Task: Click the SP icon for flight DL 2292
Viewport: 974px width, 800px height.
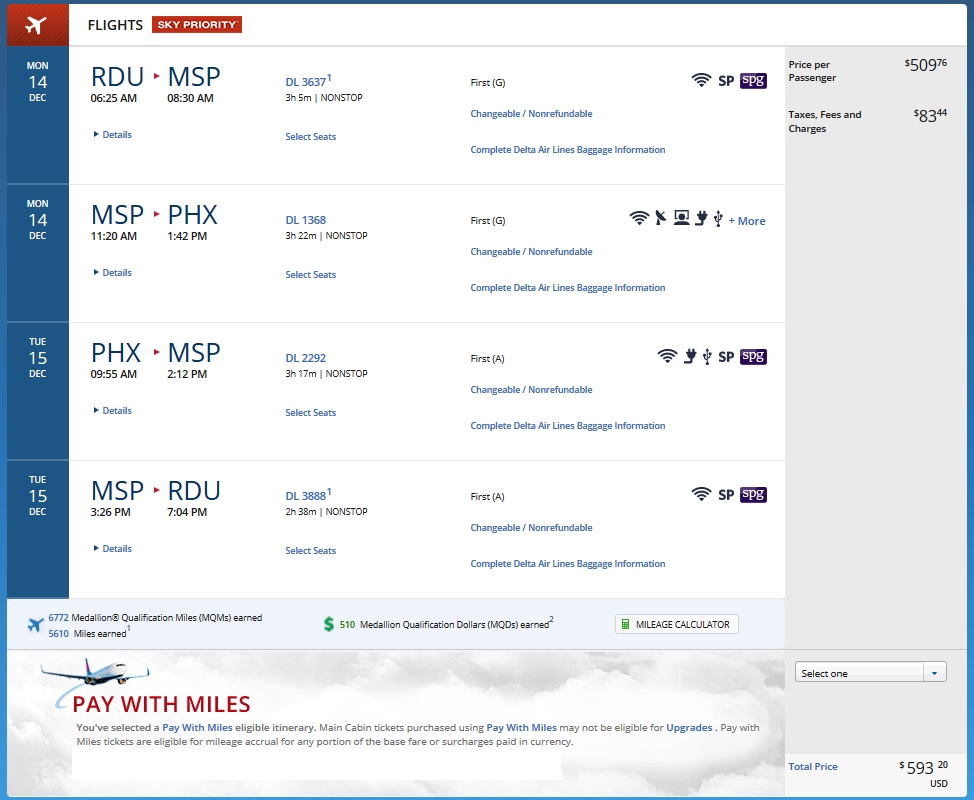Action: [x=726, y=357]
